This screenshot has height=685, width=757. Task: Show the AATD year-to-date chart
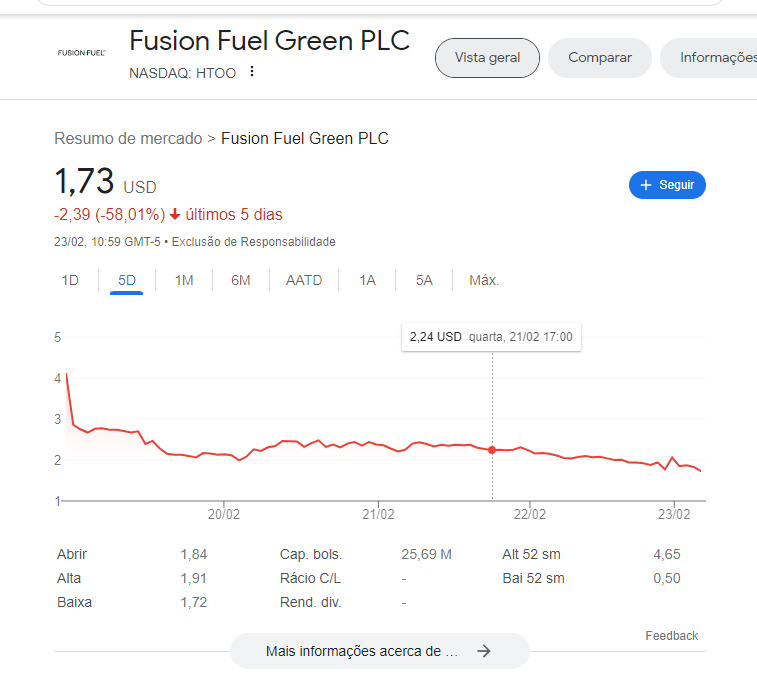[304, 280]
